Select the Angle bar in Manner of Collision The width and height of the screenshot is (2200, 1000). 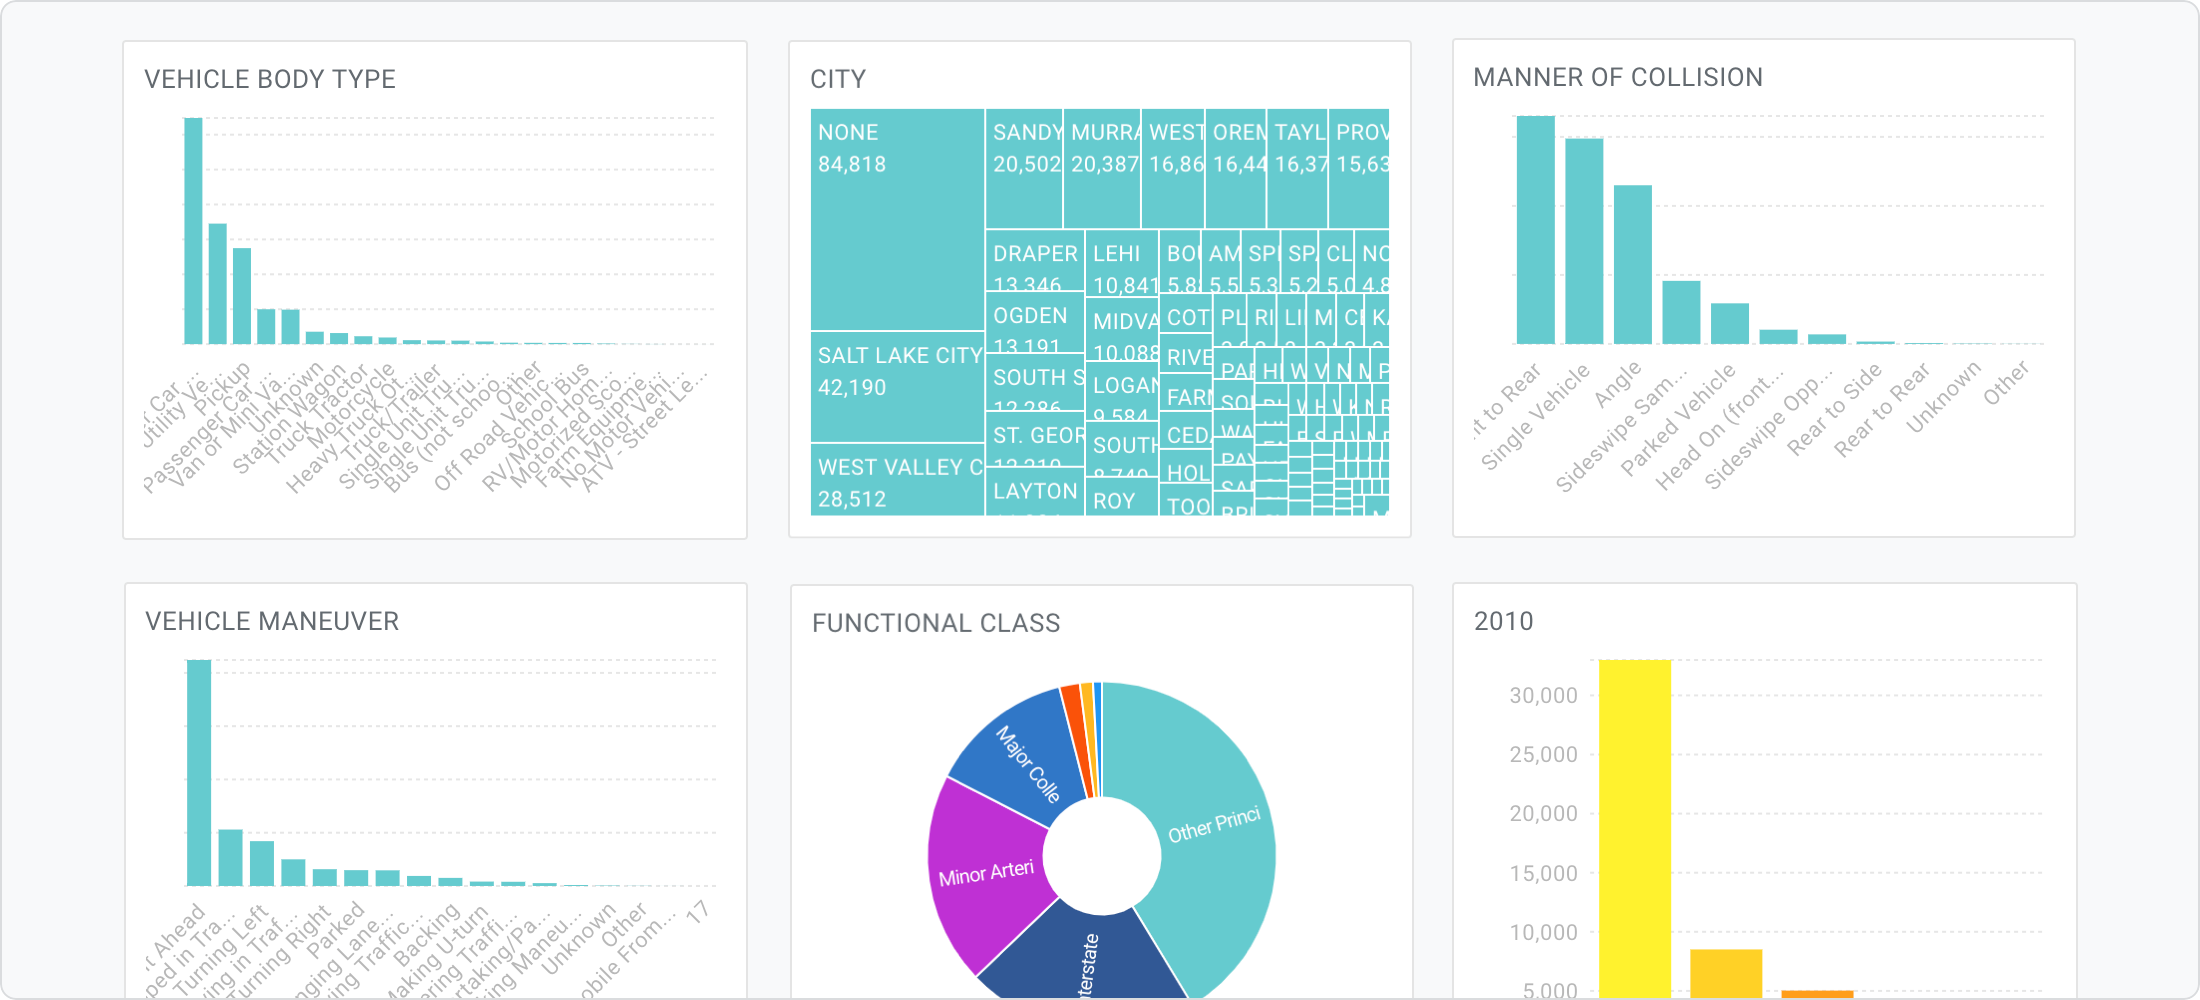pyautogui.click(x=1633, y=264)
